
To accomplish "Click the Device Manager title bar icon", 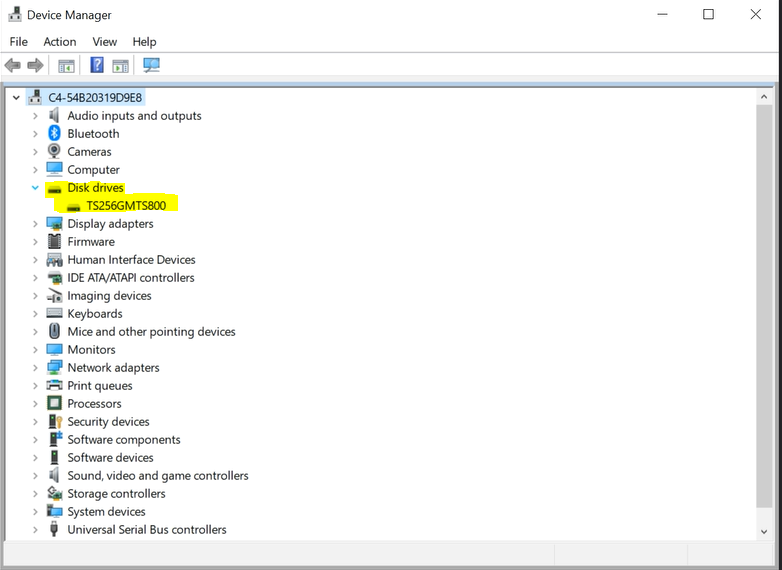I will pyautogui.click(x=15, y=14).
